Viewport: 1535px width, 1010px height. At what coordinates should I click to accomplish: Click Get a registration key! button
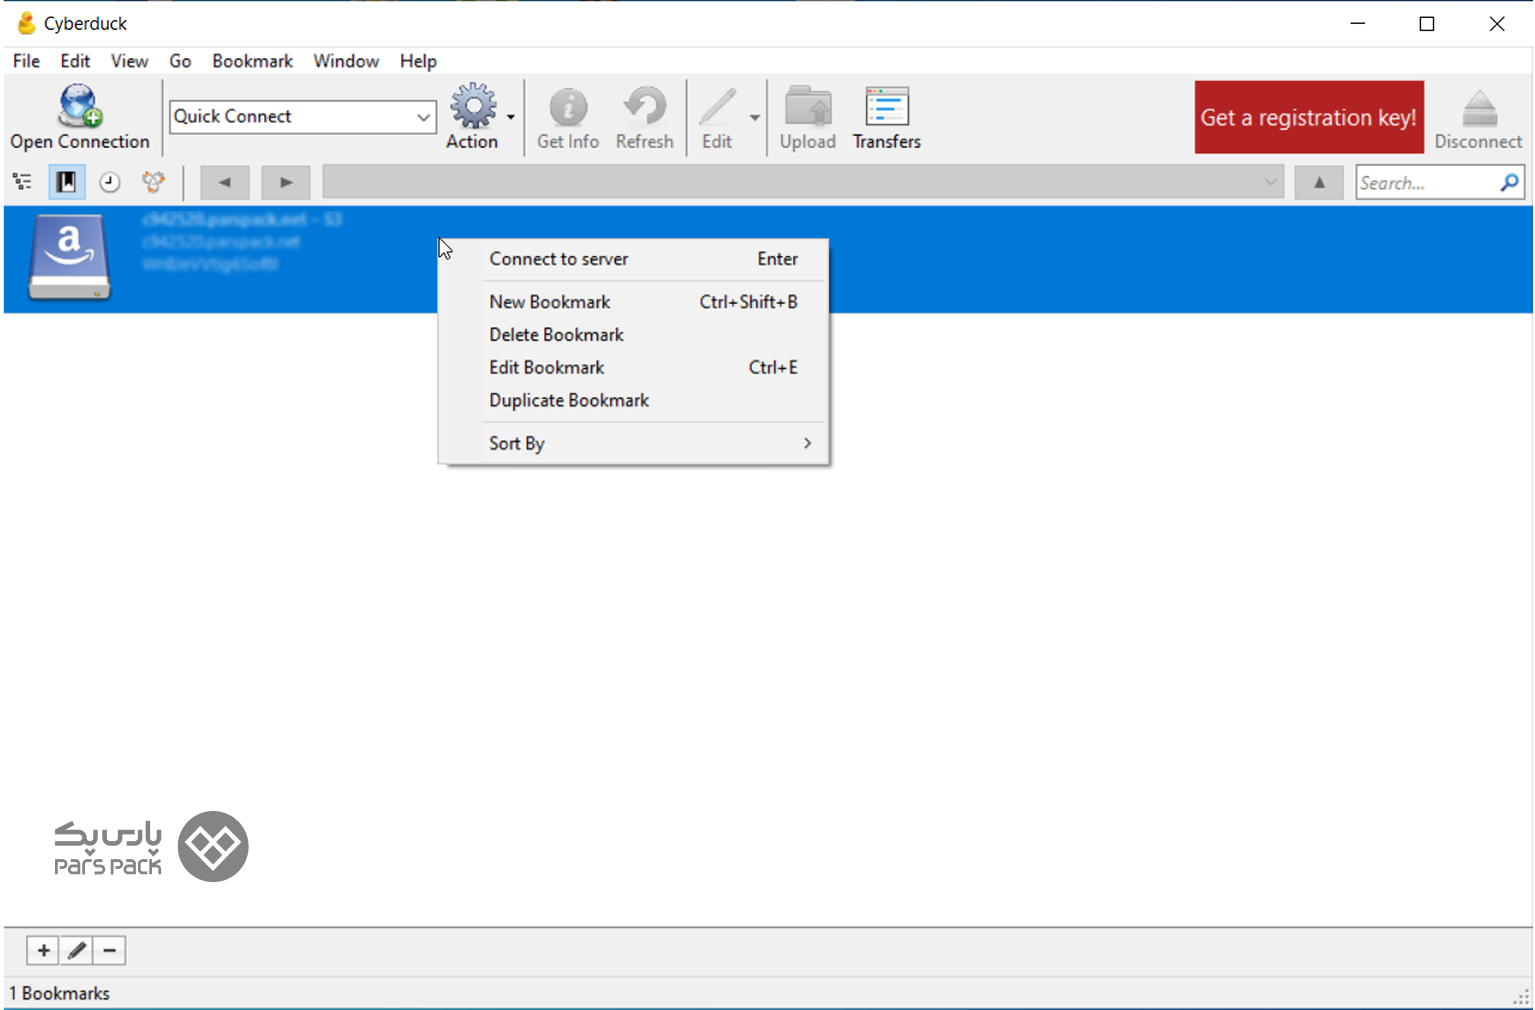pyautogui.click(x=1308, y=117)
